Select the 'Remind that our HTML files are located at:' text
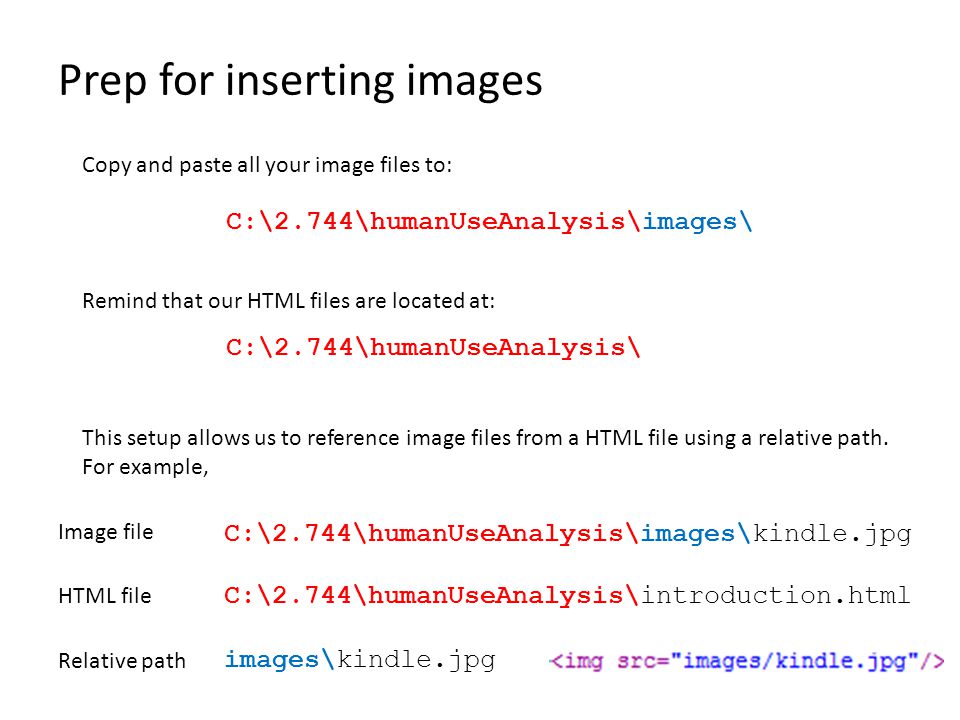The height and width of the screenshot is (720, 960). tap(288, 301)
